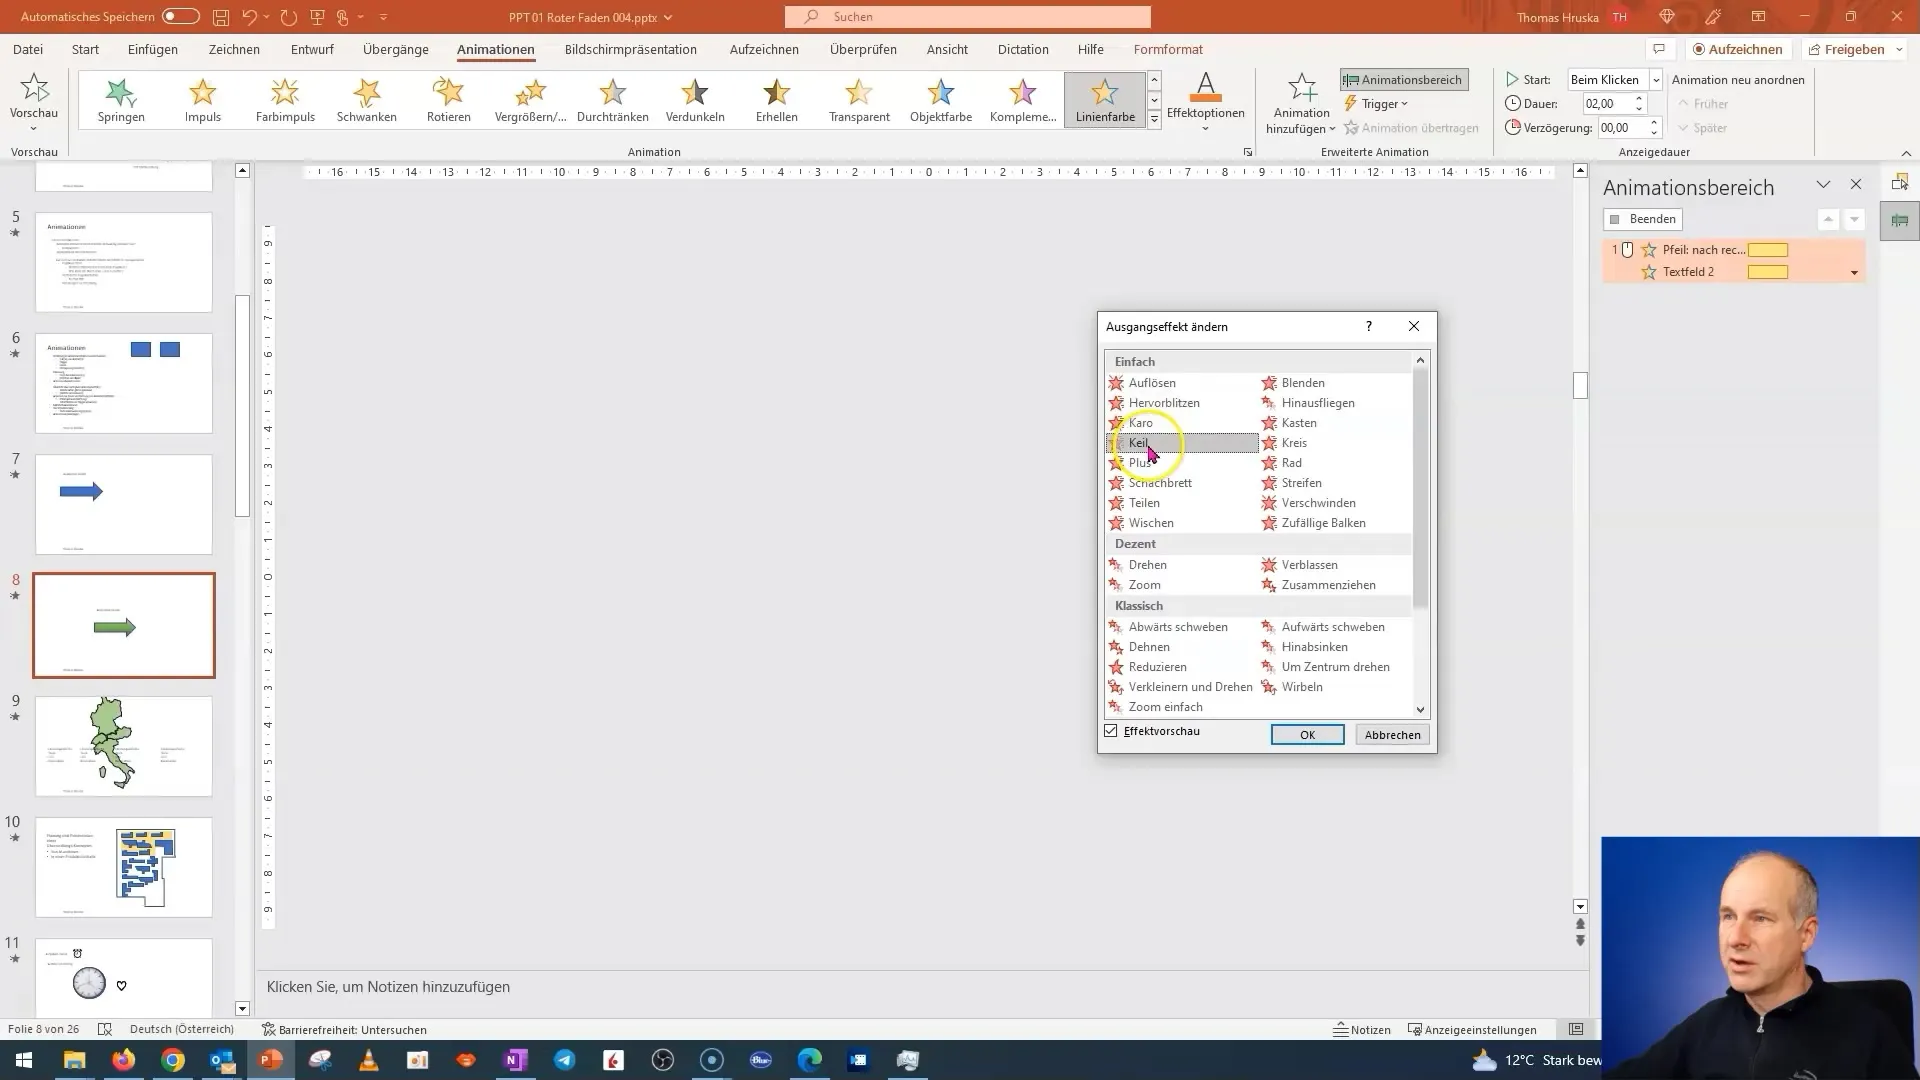
Task: Scroll down in effect list
Action: 1423,709
